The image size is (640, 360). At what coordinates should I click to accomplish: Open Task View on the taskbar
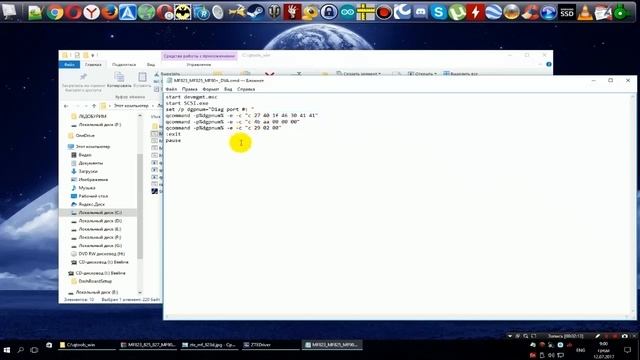click(34, 350)
